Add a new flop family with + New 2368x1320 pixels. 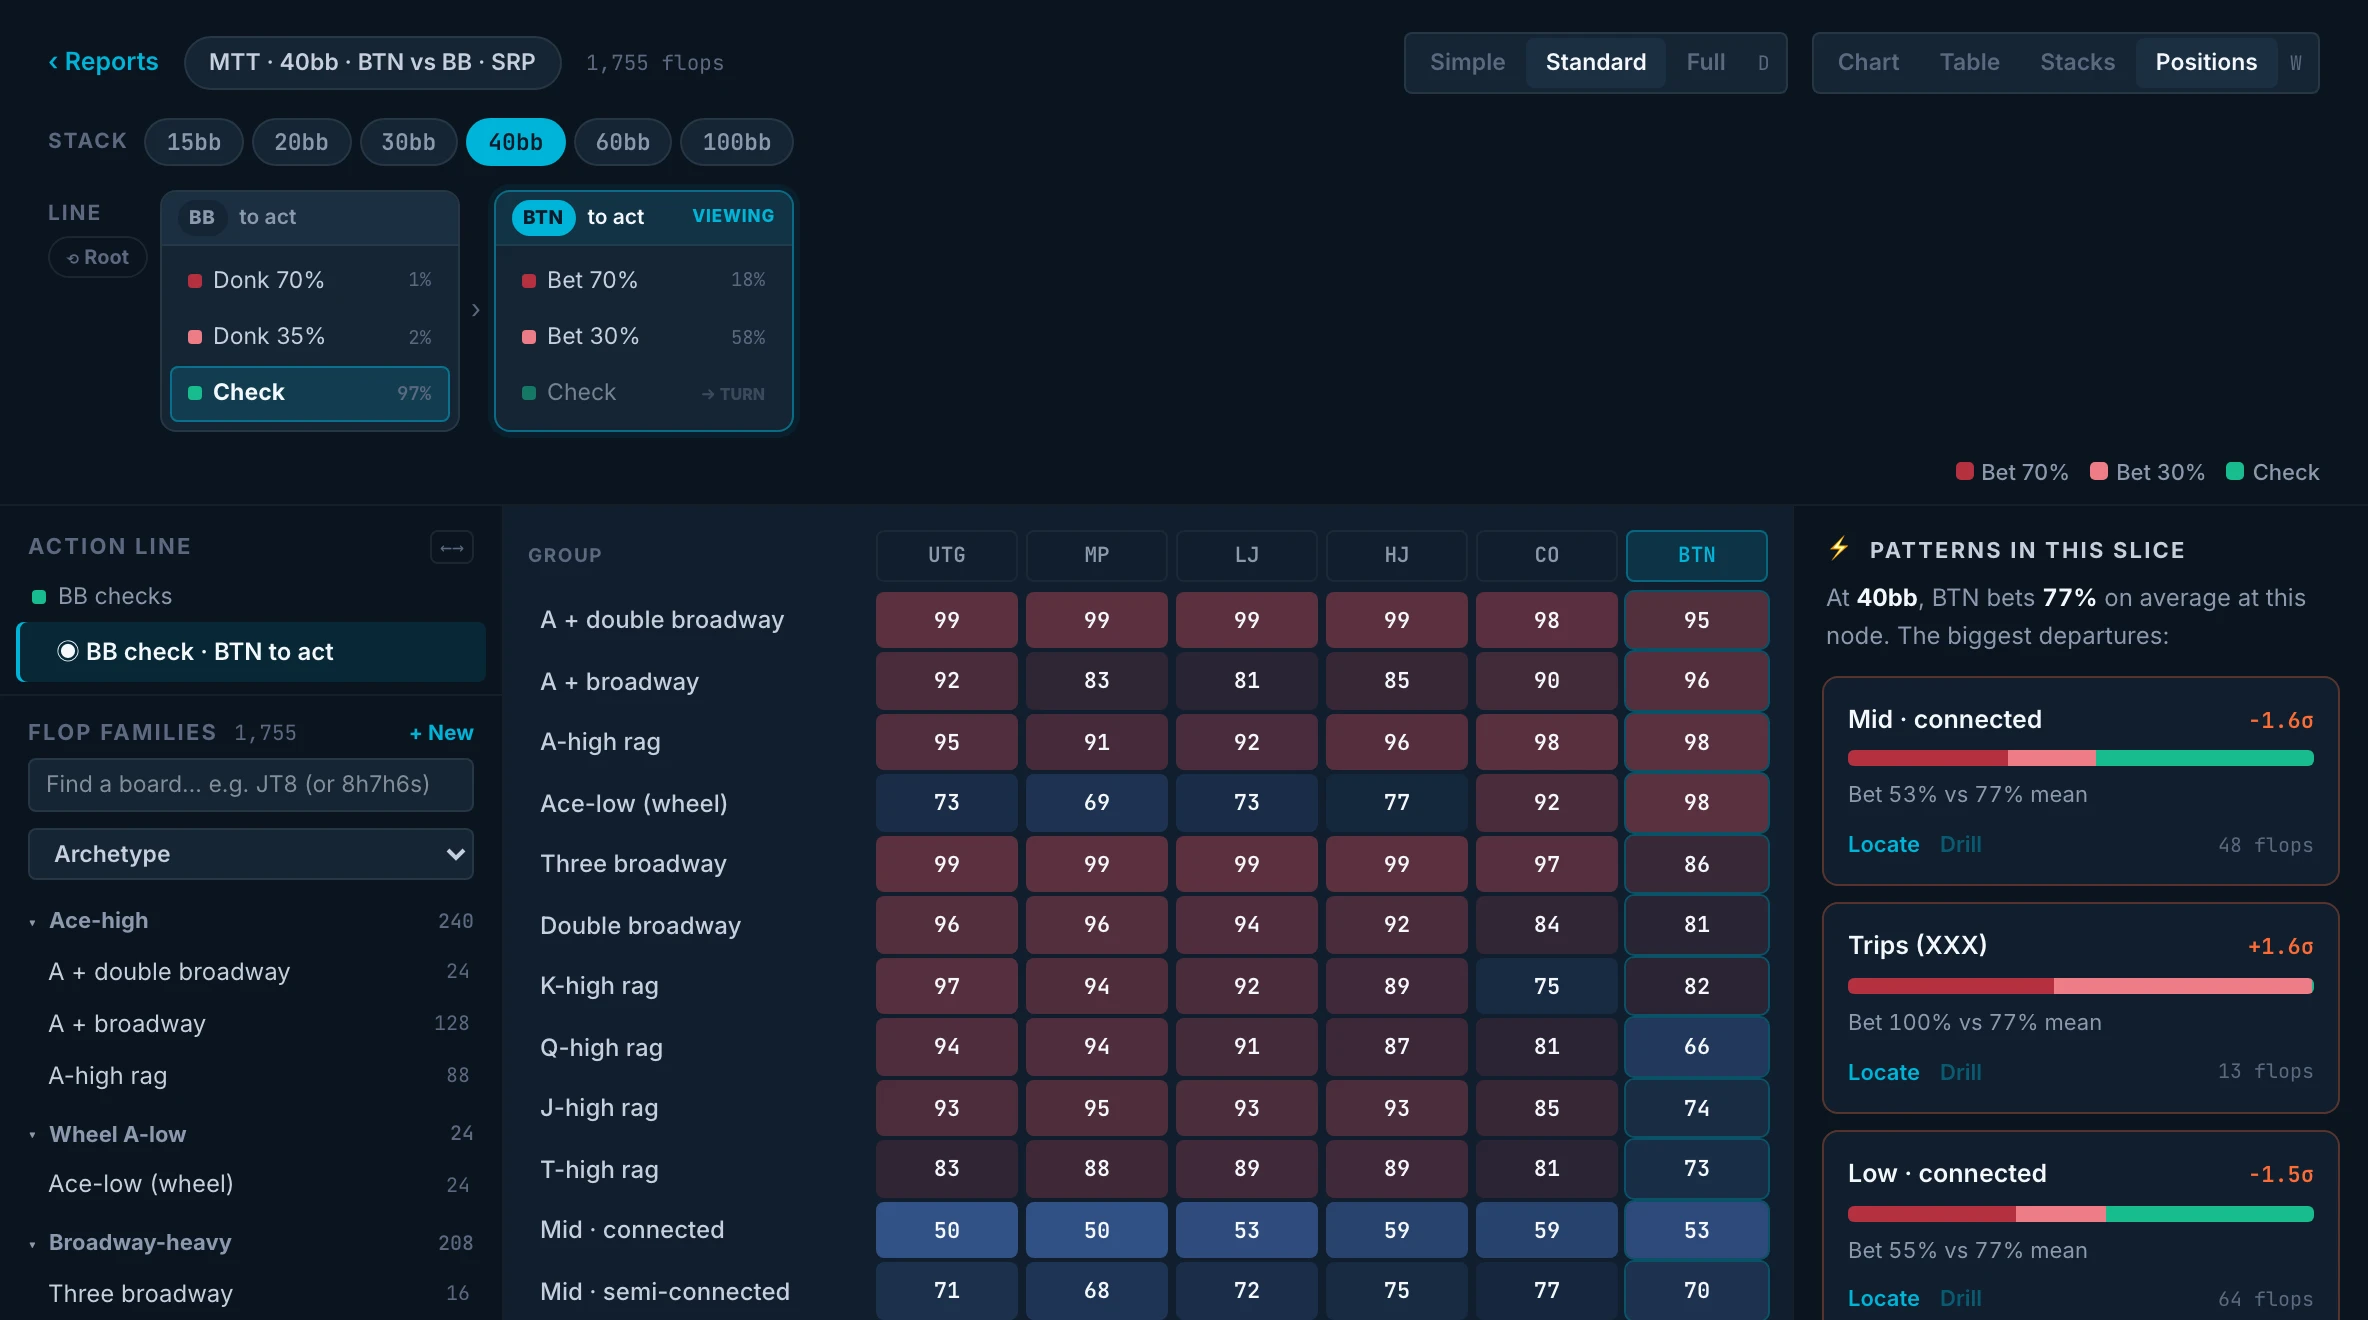pos(441,732)
